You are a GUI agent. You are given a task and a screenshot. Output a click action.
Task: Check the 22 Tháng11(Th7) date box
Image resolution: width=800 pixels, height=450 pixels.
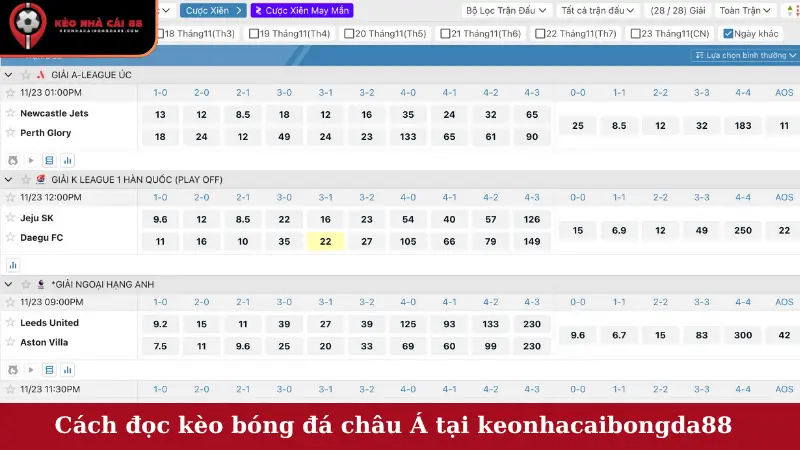(540, 34)
